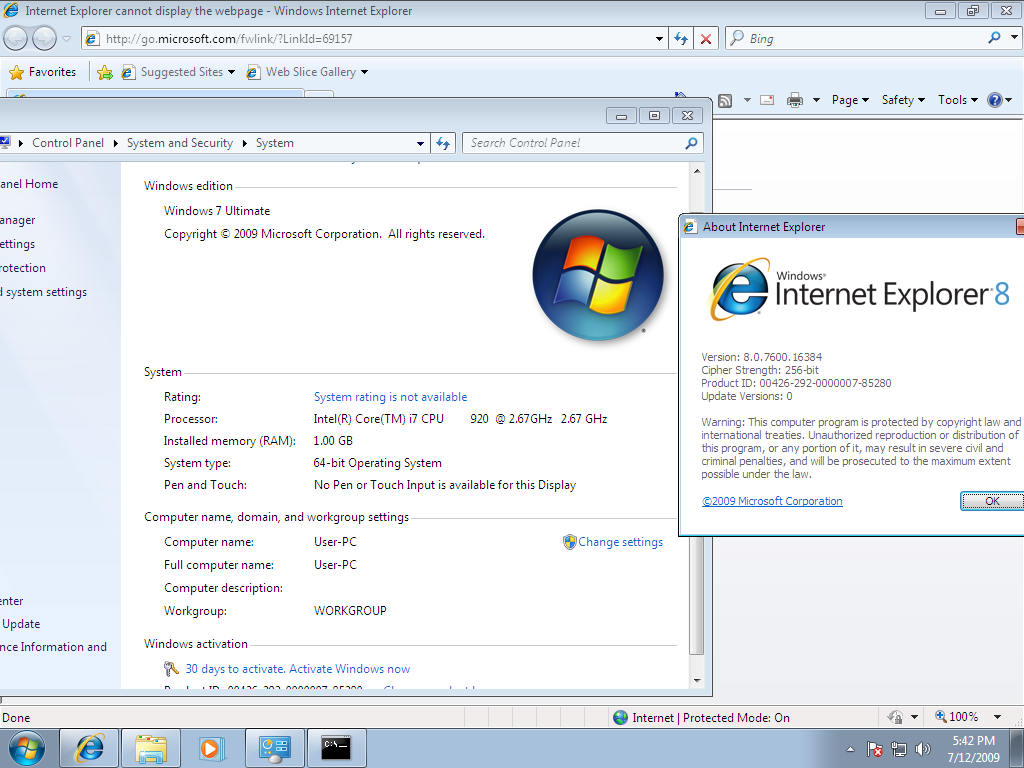This screenshot has width=1024, height=768.
Task: Click the Command Prompt taskbar icon
Action: (x=336, y=748)
